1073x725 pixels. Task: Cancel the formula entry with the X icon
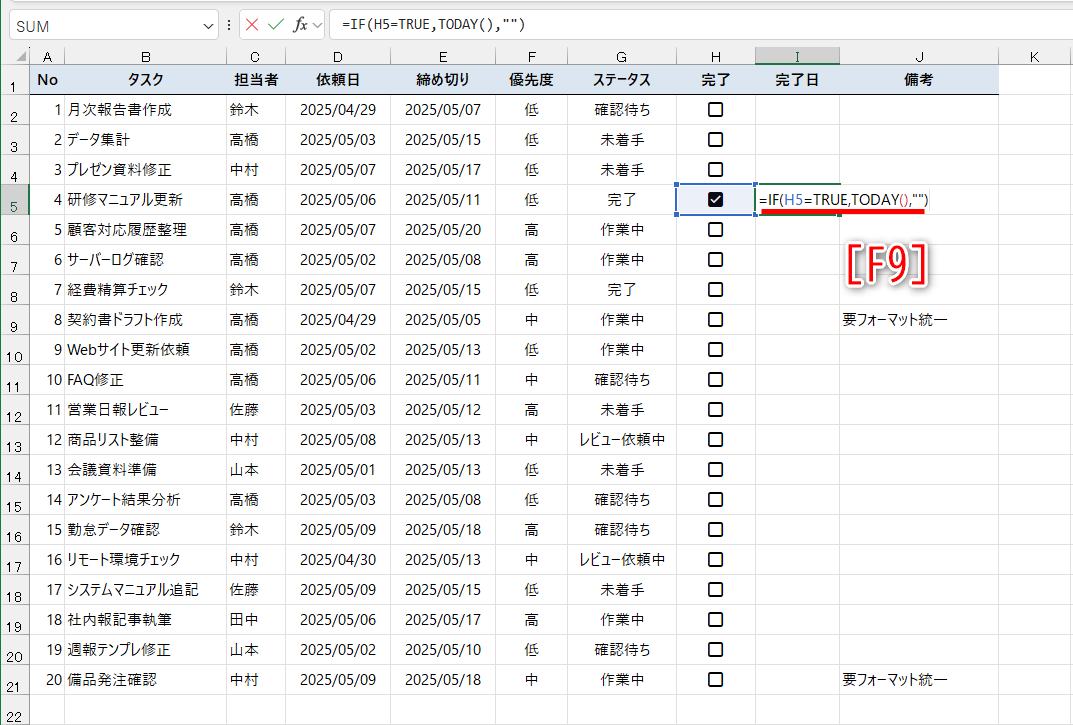(252, 25)
